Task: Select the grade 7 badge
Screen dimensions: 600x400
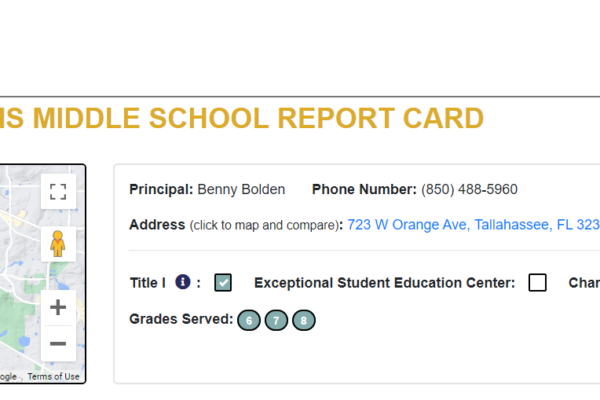Action: coord(276,320)
